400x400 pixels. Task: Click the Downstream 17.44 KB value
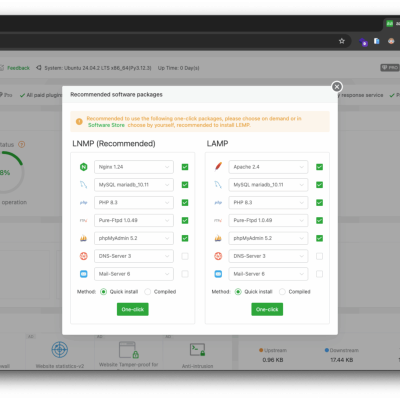point(342,360)
